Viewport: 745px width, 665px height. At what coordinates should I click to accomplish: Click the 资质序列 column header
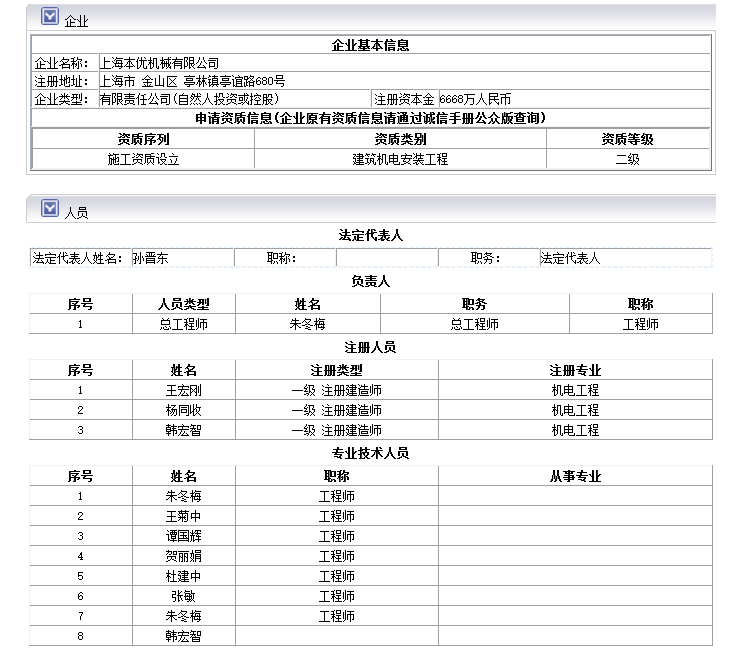143,139
